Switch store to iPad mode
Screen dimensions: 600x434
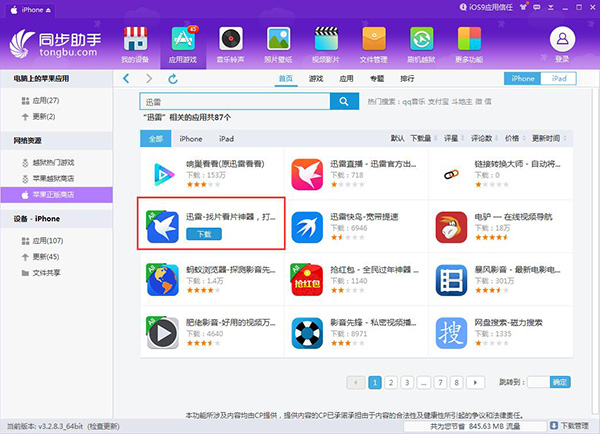point(558,78)
